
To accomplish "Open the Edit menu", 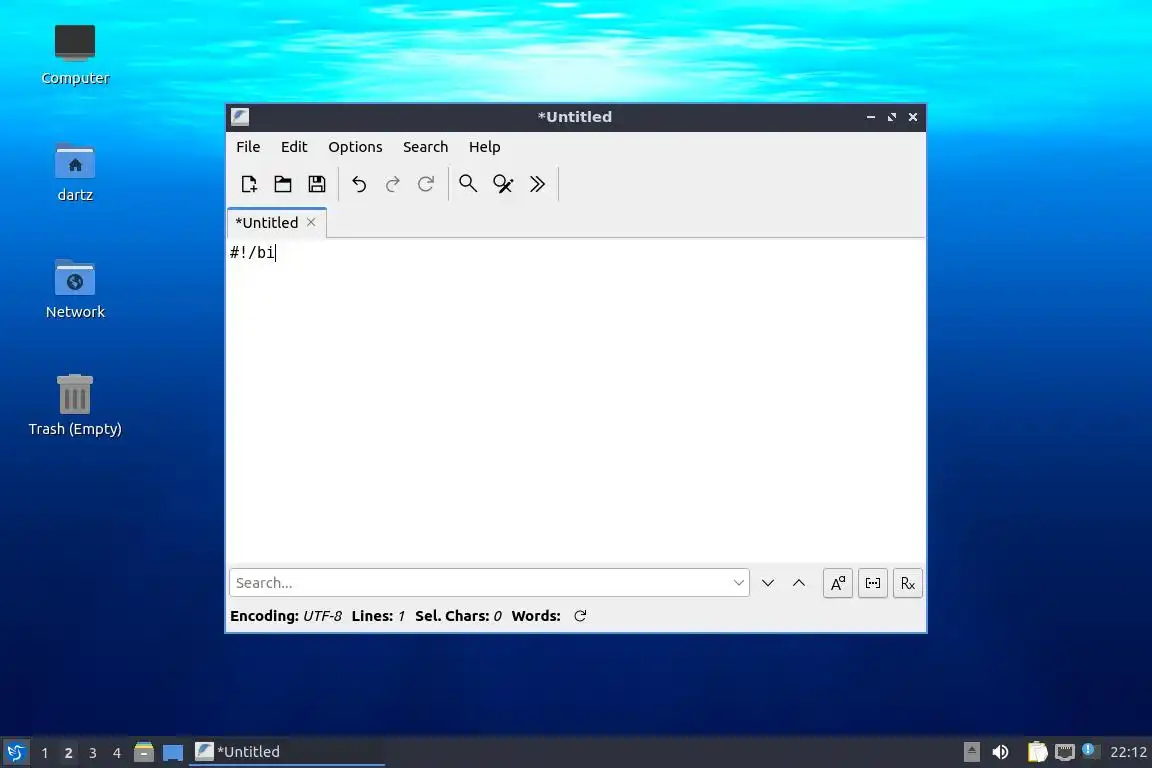I will pos(294,147).
